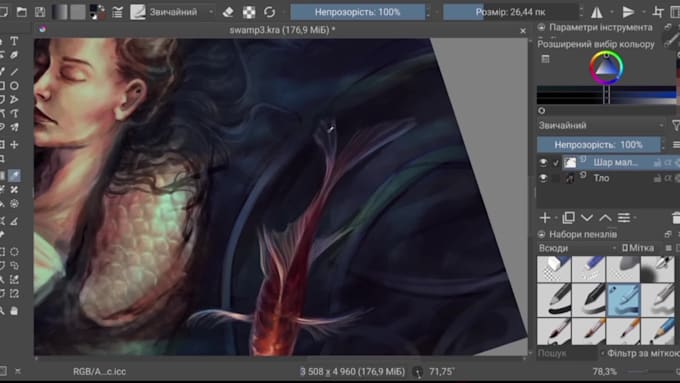Open the Всюди brush tag dropdown
Screen dimensions: 680x383
coord(577,249)
